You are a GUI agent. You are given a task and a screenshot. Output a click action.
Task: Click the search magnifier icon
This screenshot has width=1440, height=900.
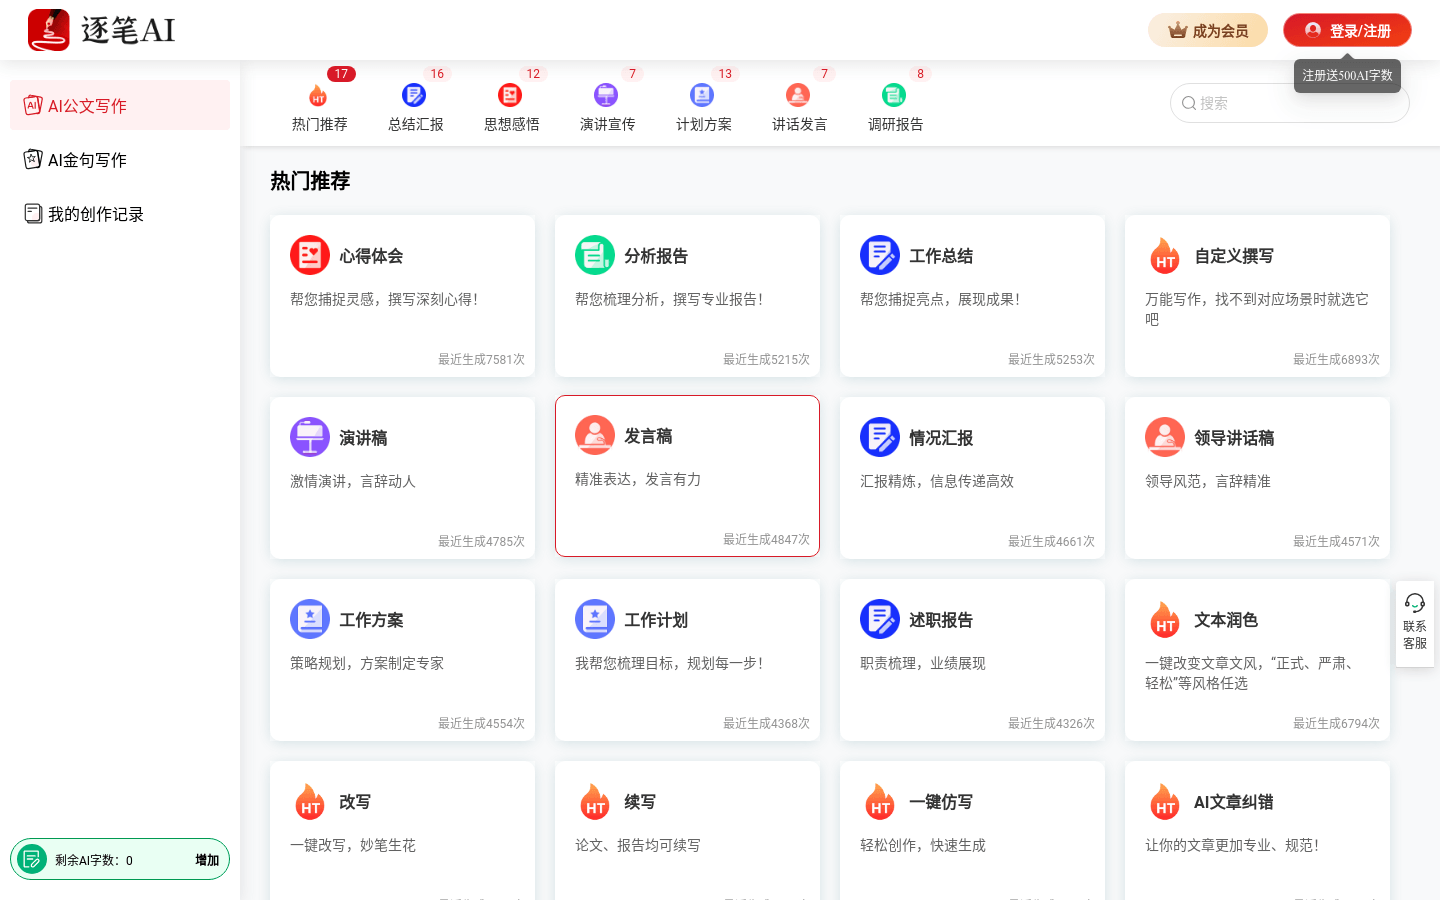click(x=1189, y=103)
